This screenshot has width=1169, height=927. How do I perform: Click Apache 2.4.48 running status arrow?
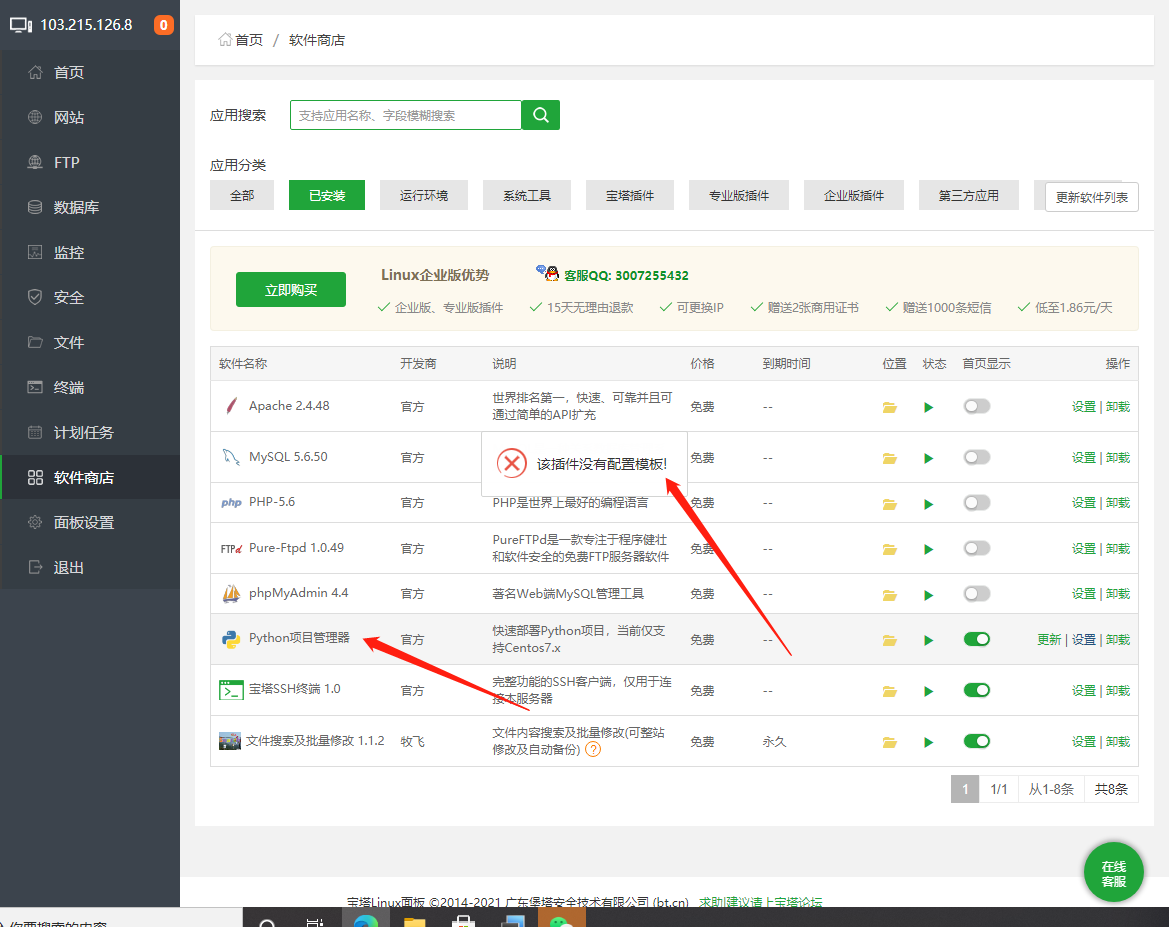[x=928, y=407]
